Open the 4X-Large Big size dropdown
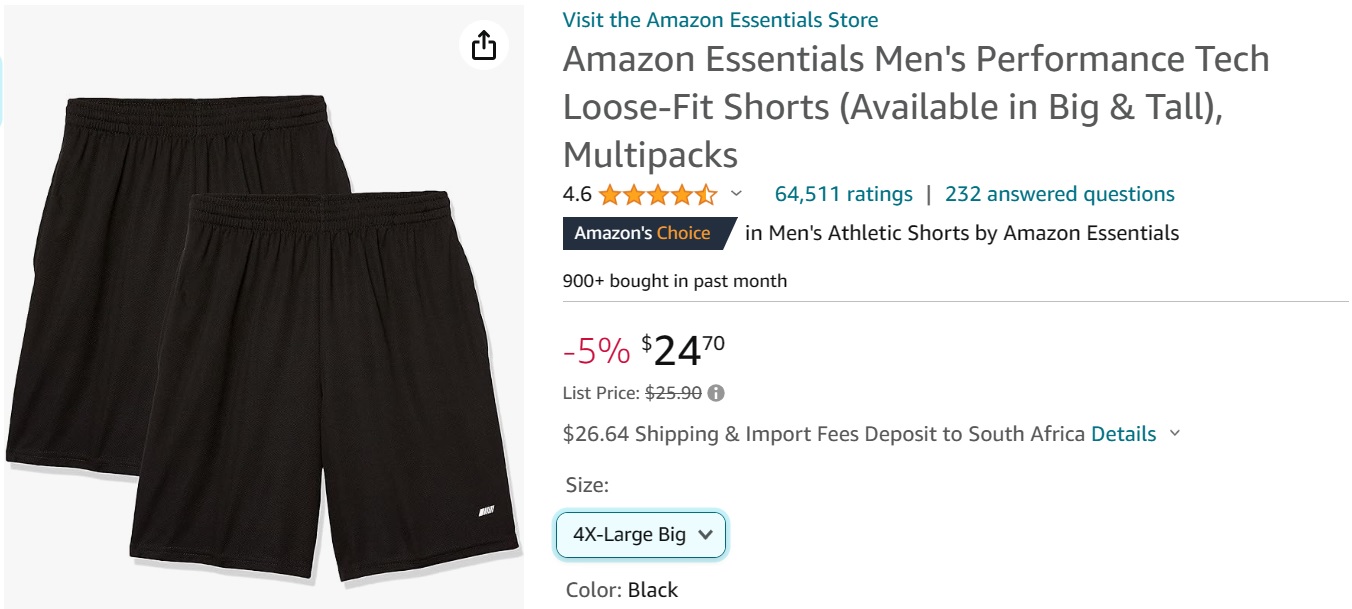1352x609 pixels. point(641,535)
